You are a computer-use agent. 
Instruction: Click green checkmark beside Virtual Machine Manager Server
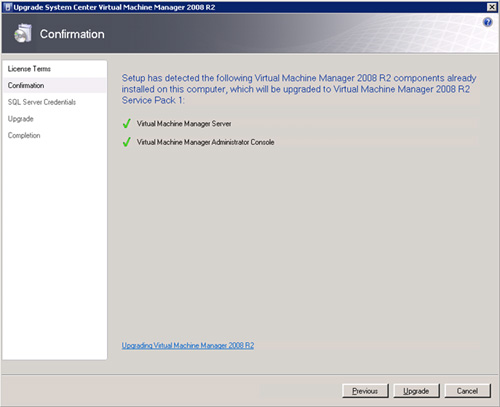tap(126, 124)
